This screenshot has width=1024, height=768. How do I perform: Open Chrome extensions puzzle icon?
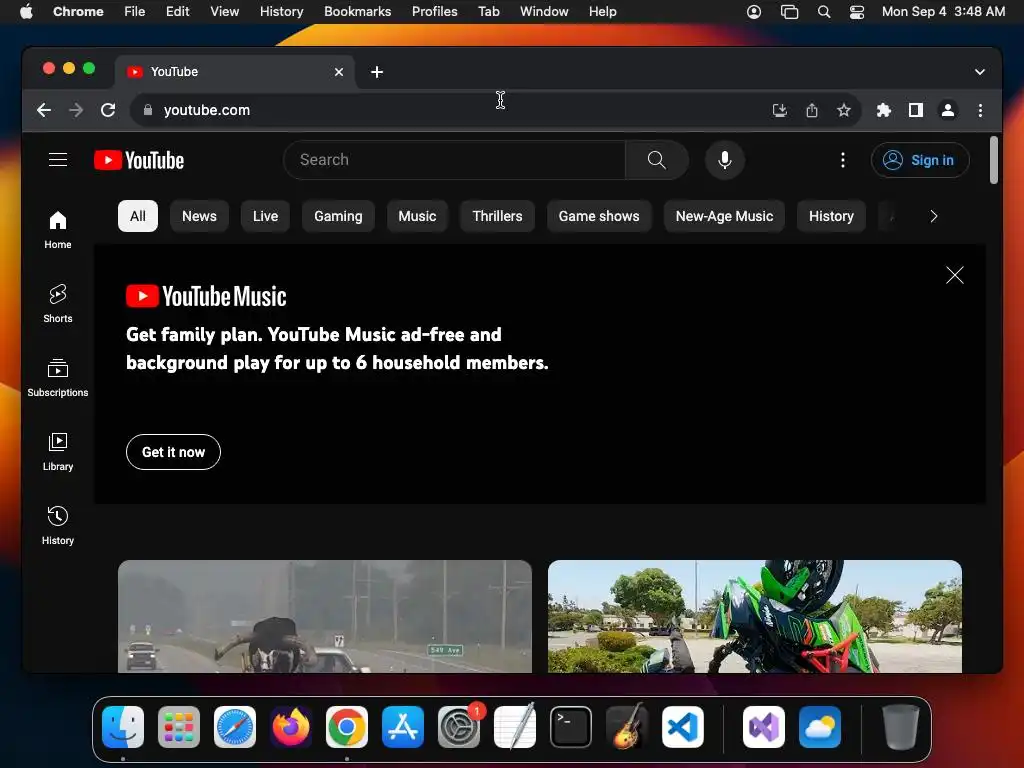pyautogui.click(x=884, y=110)
